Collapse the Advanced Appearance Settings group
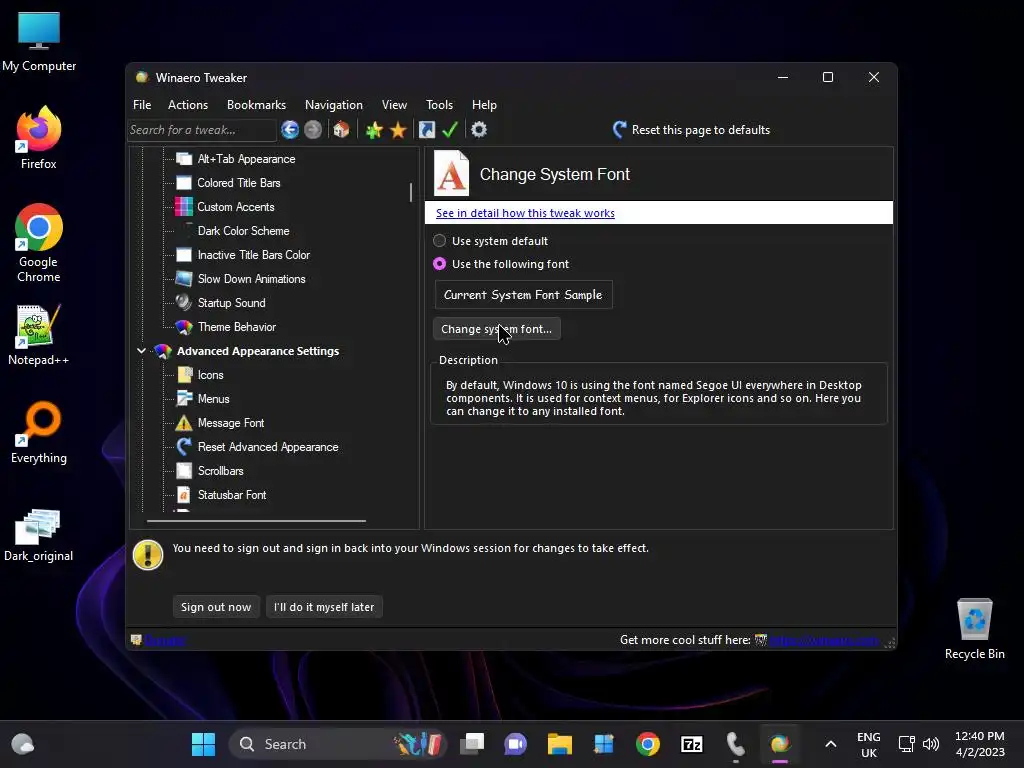Image resolution: width=1024 pixels, height=768 pixels. pyautogui.click(x=141, y=351)
